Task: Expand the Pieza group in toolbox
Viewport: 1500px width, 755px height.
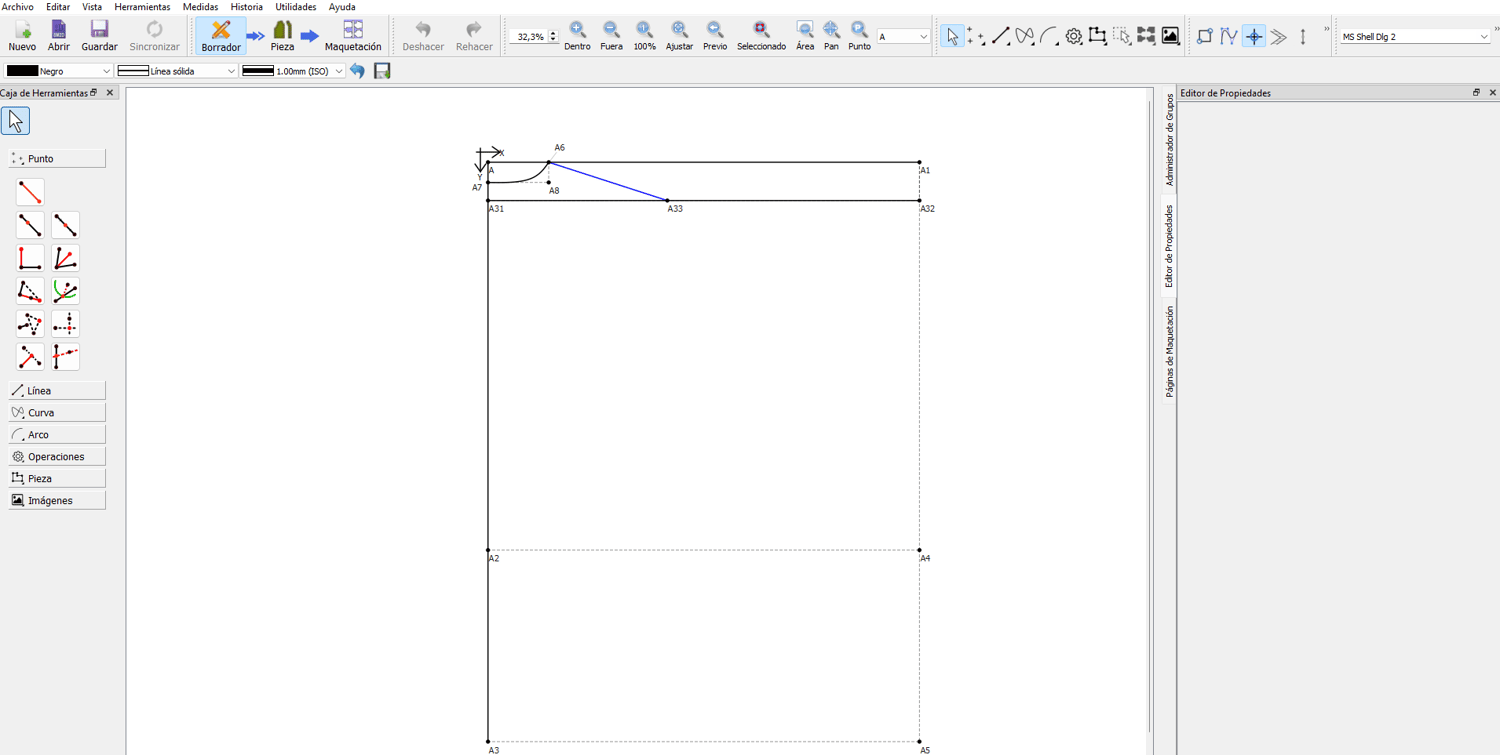Action: click(x=57, y=479)
